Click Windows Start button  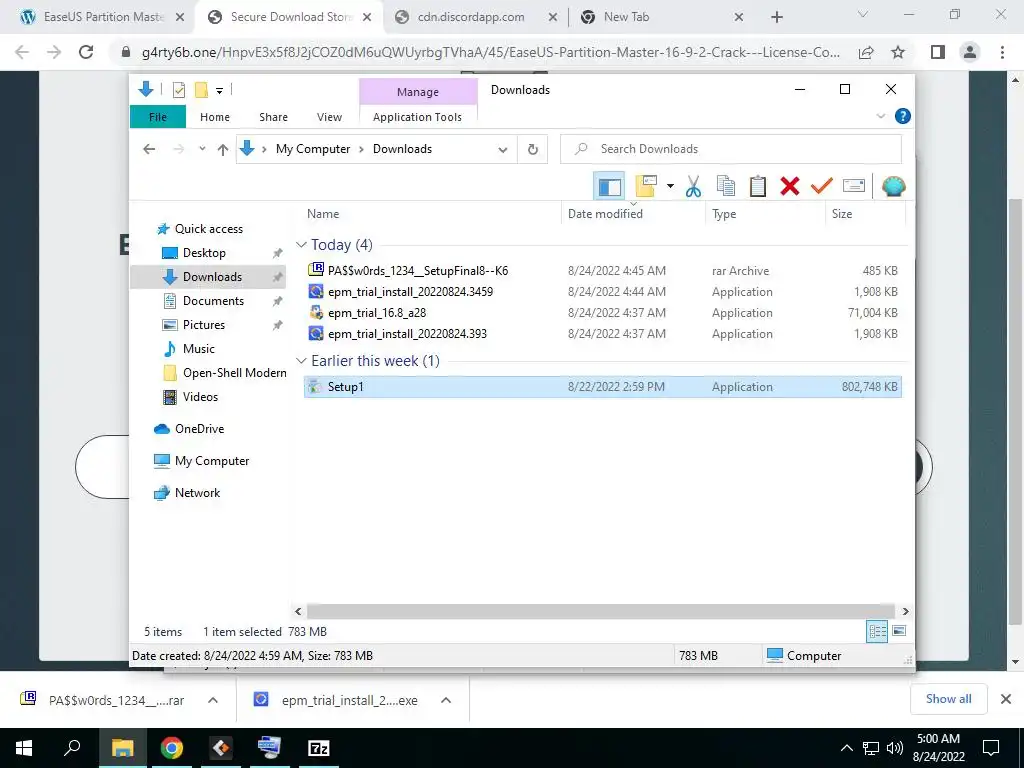24,748
